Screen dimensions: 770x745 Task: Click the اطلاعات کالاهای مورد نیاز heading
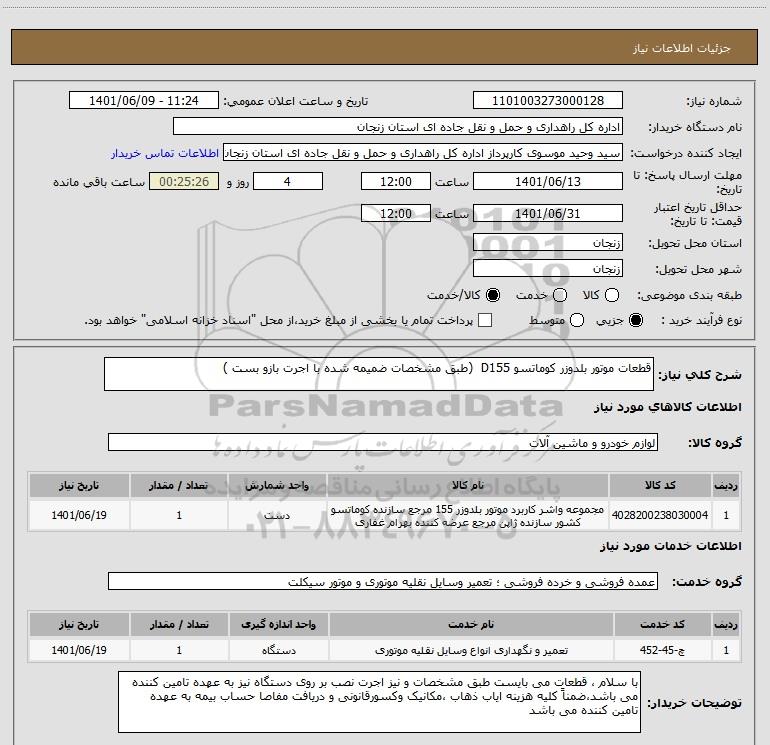667,407
